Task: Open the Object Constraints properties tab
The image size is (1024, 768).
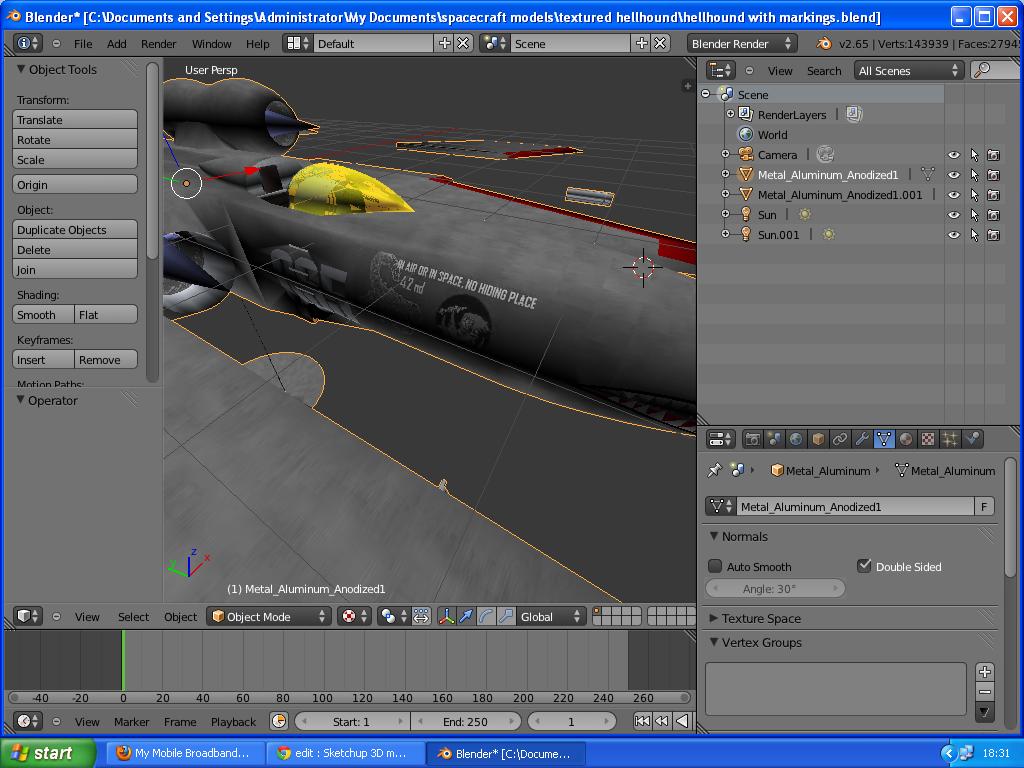Action: (839, 438)
